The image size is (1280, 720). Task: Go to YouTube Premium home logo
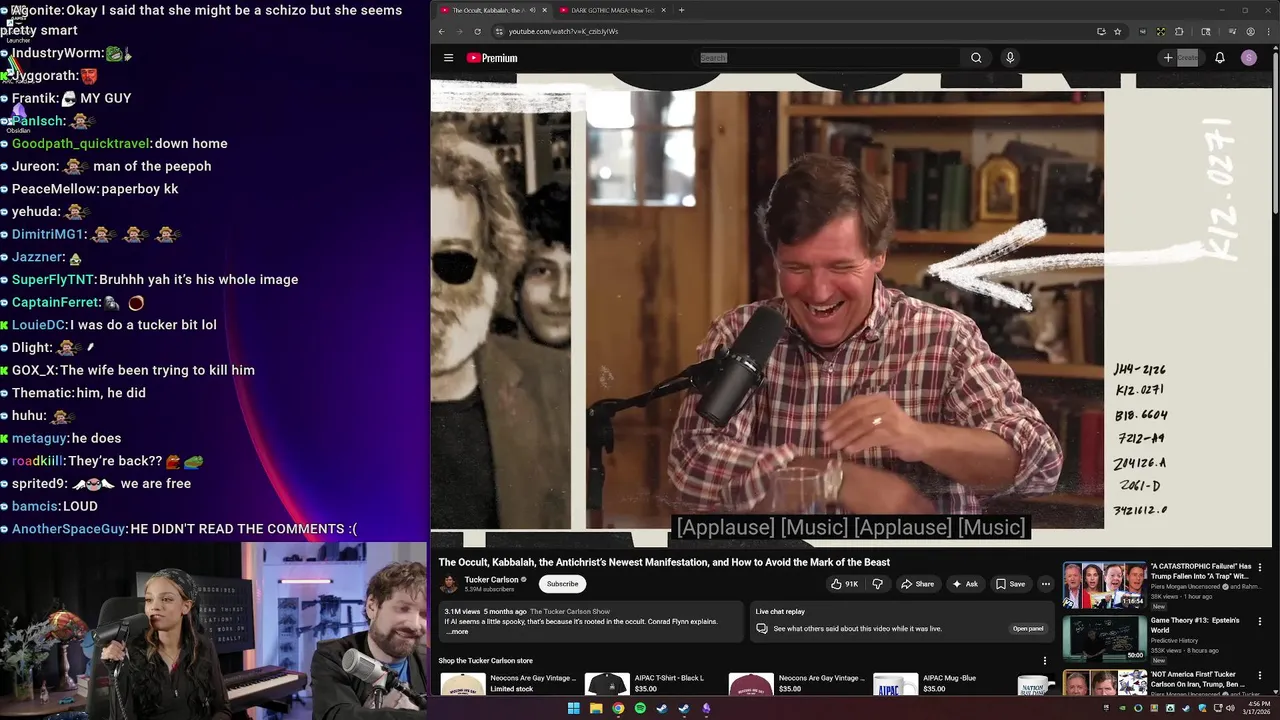point(492,58)
